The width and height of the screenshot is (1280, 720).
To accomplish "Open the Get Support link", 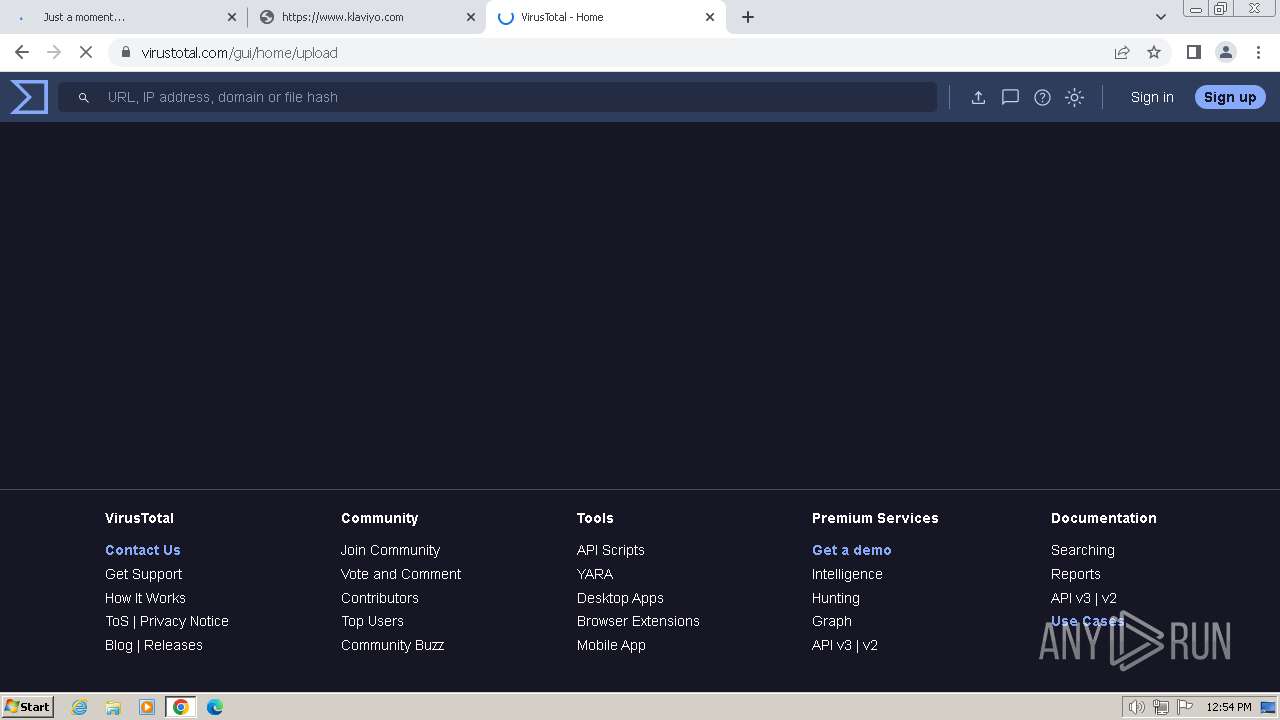I will (144, 574).
